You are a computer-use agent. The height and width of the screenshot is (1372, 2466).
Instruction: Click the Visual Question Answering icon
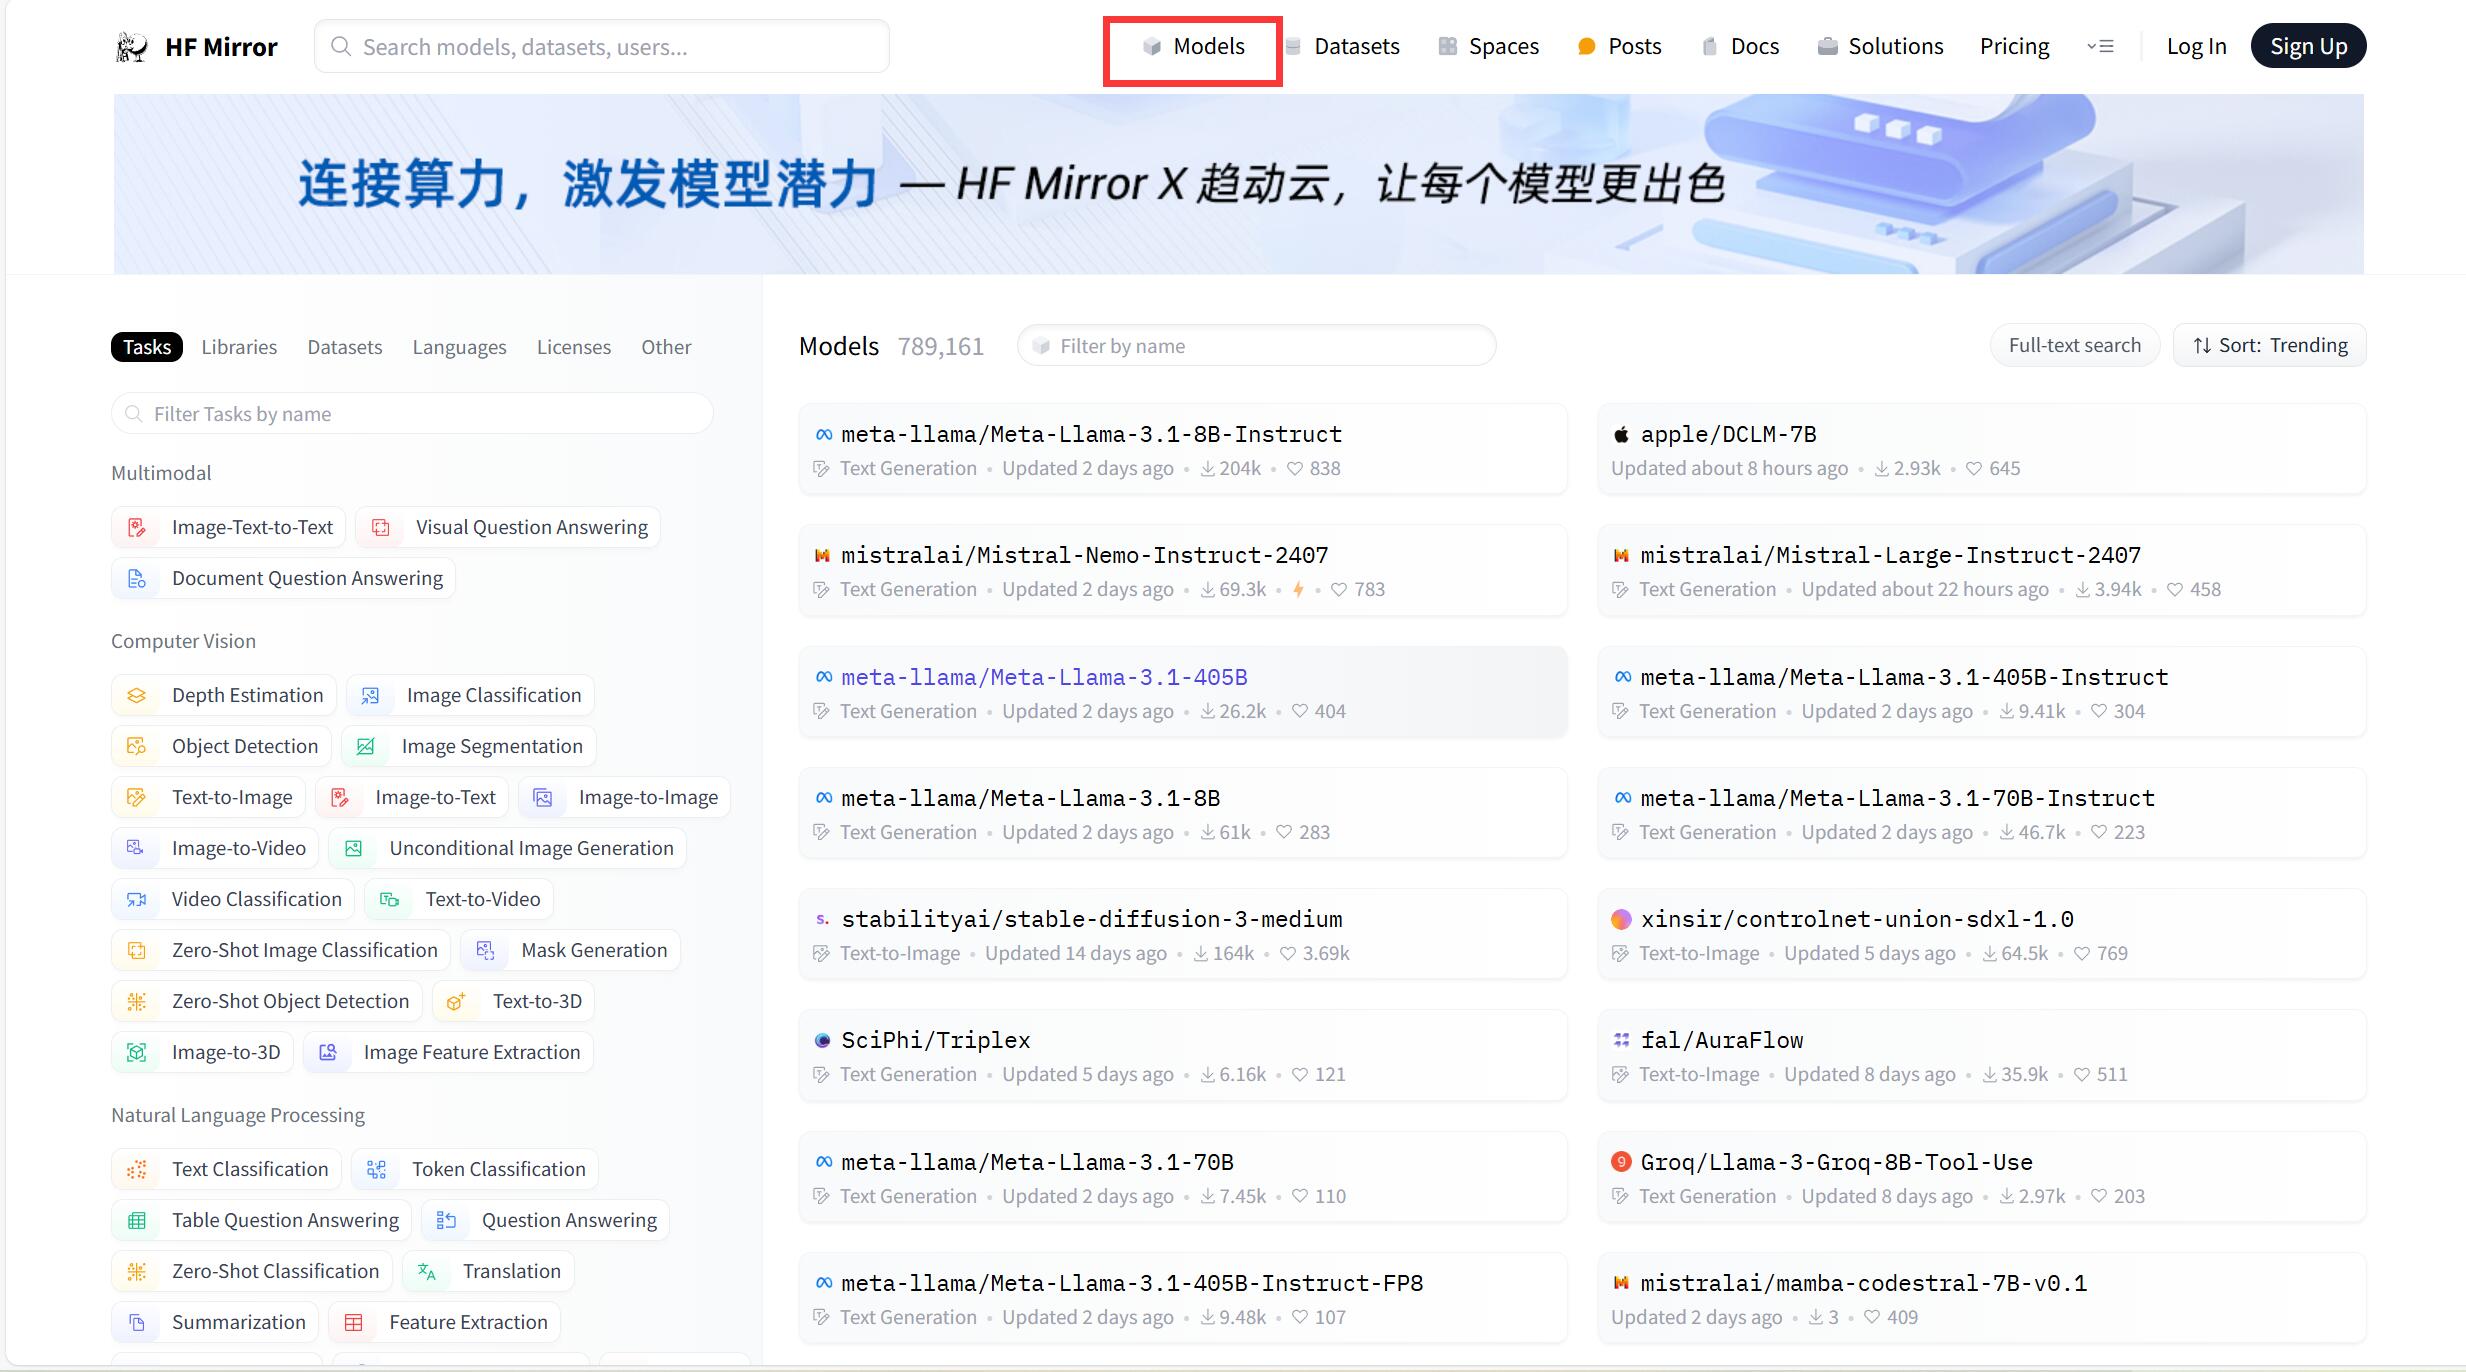pos(381,527)
